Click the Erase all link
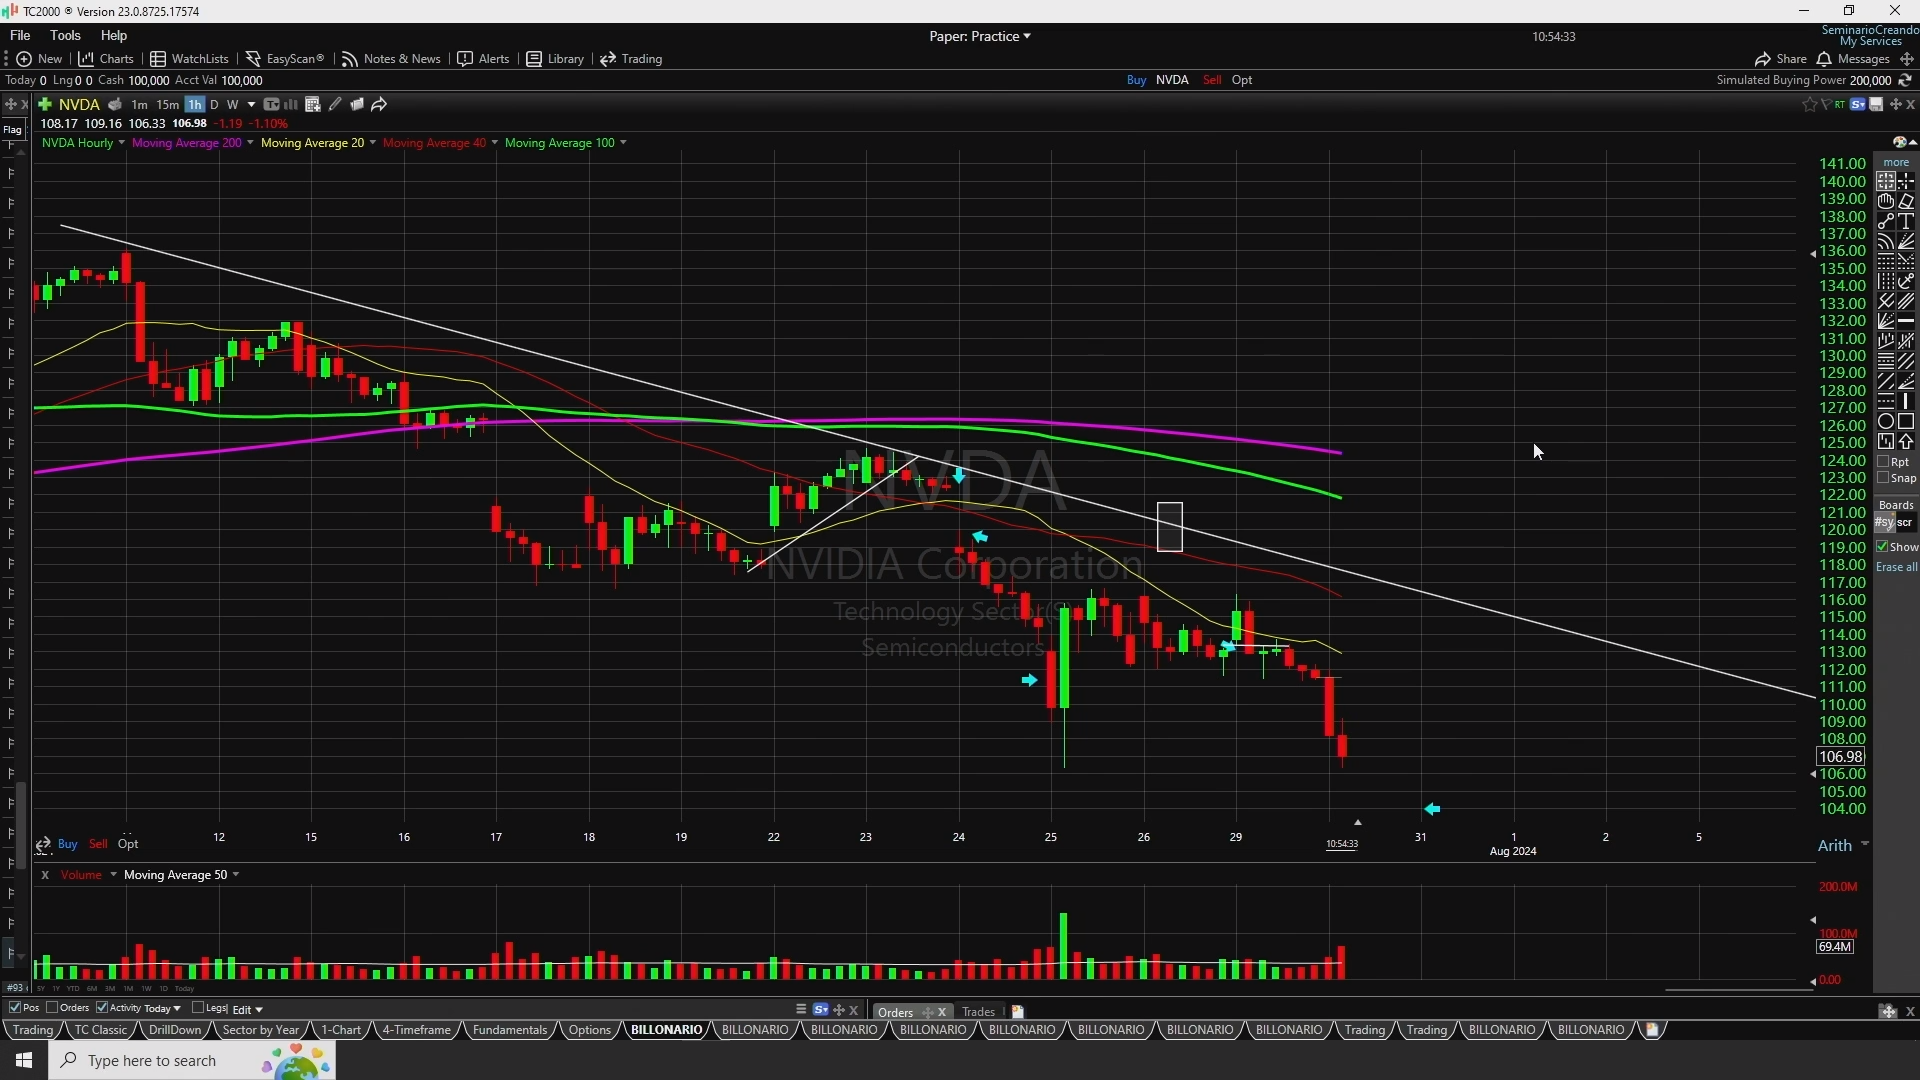The width and height of the screenshot is (1920, 1080). tap(1896, 567)
